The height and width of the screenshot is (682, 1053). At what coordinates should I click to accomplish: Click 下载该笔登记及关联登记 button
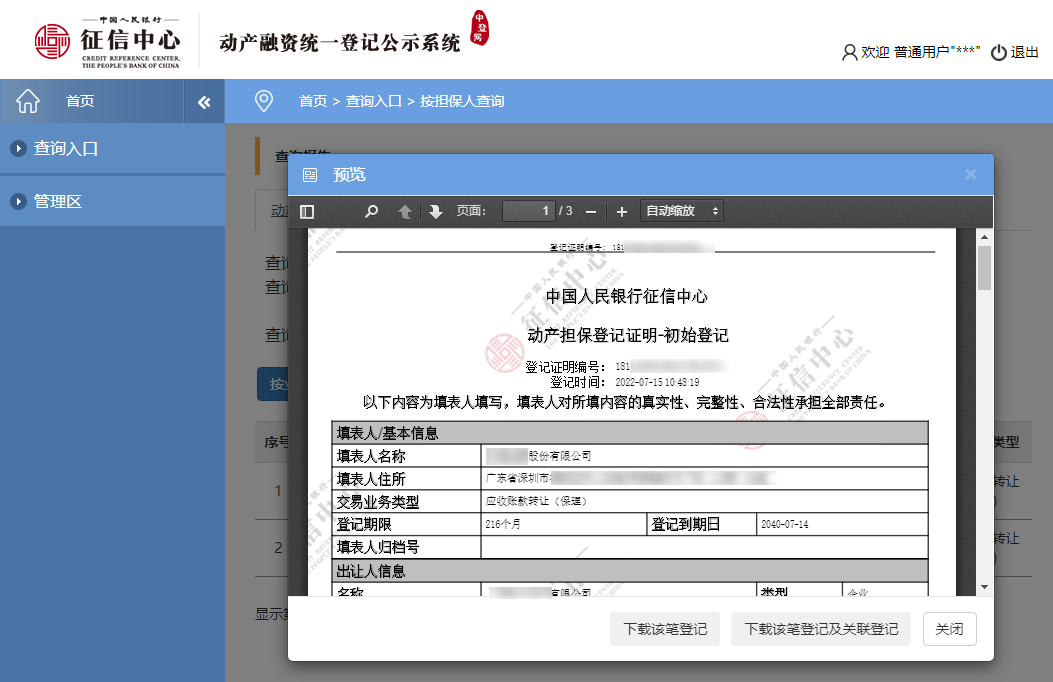821,629
